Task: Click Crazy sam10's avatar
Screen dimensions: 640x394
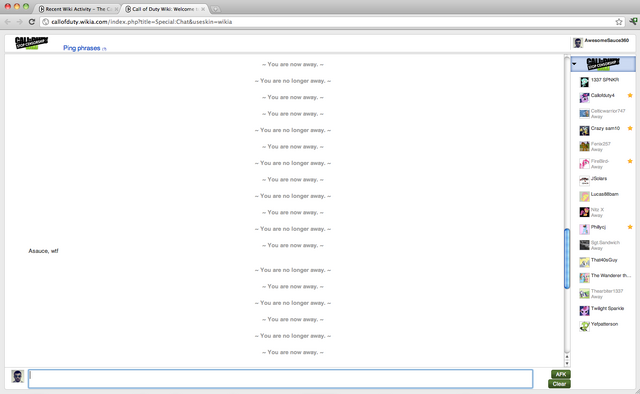Action: click(584, 131)
